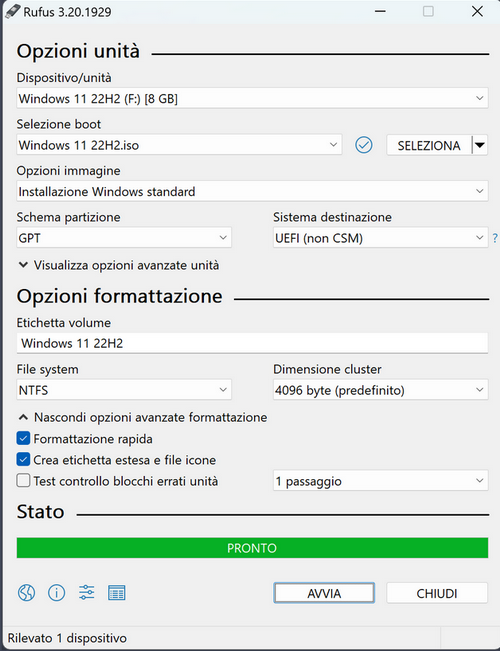
Task: Click checksum checkmark circle icon
Action: (364, 145)
